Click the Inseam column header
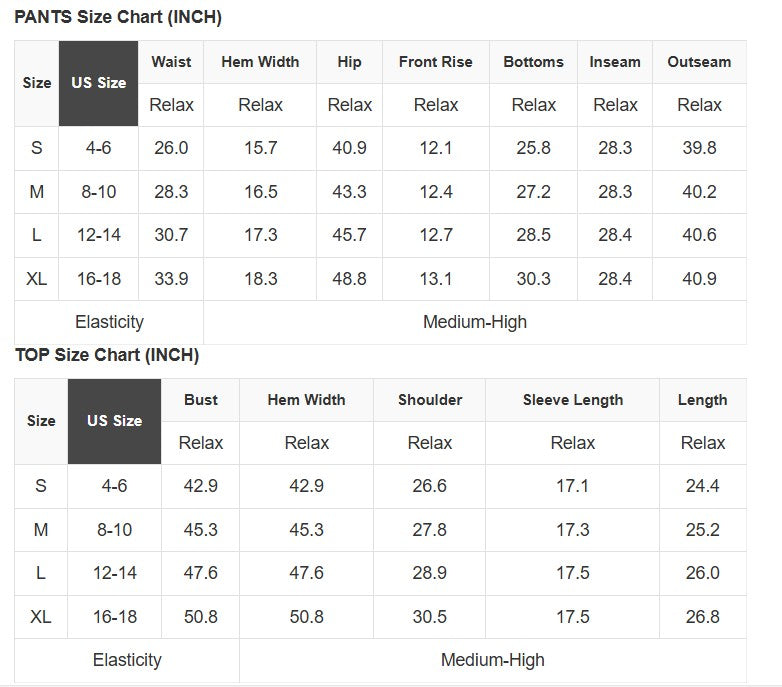 tap(614, 62)
